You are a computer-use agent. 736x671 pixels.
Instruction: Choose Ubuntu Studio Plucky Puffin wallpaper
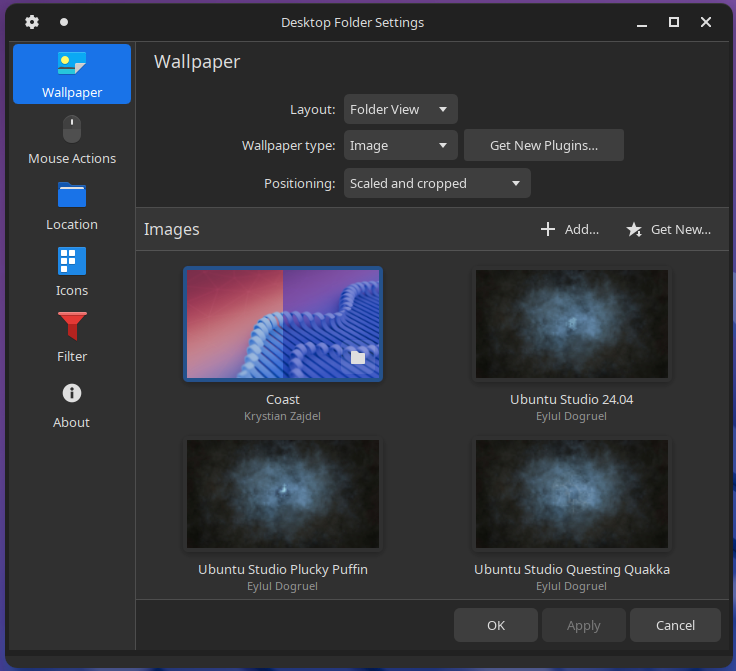pos(283,494)
